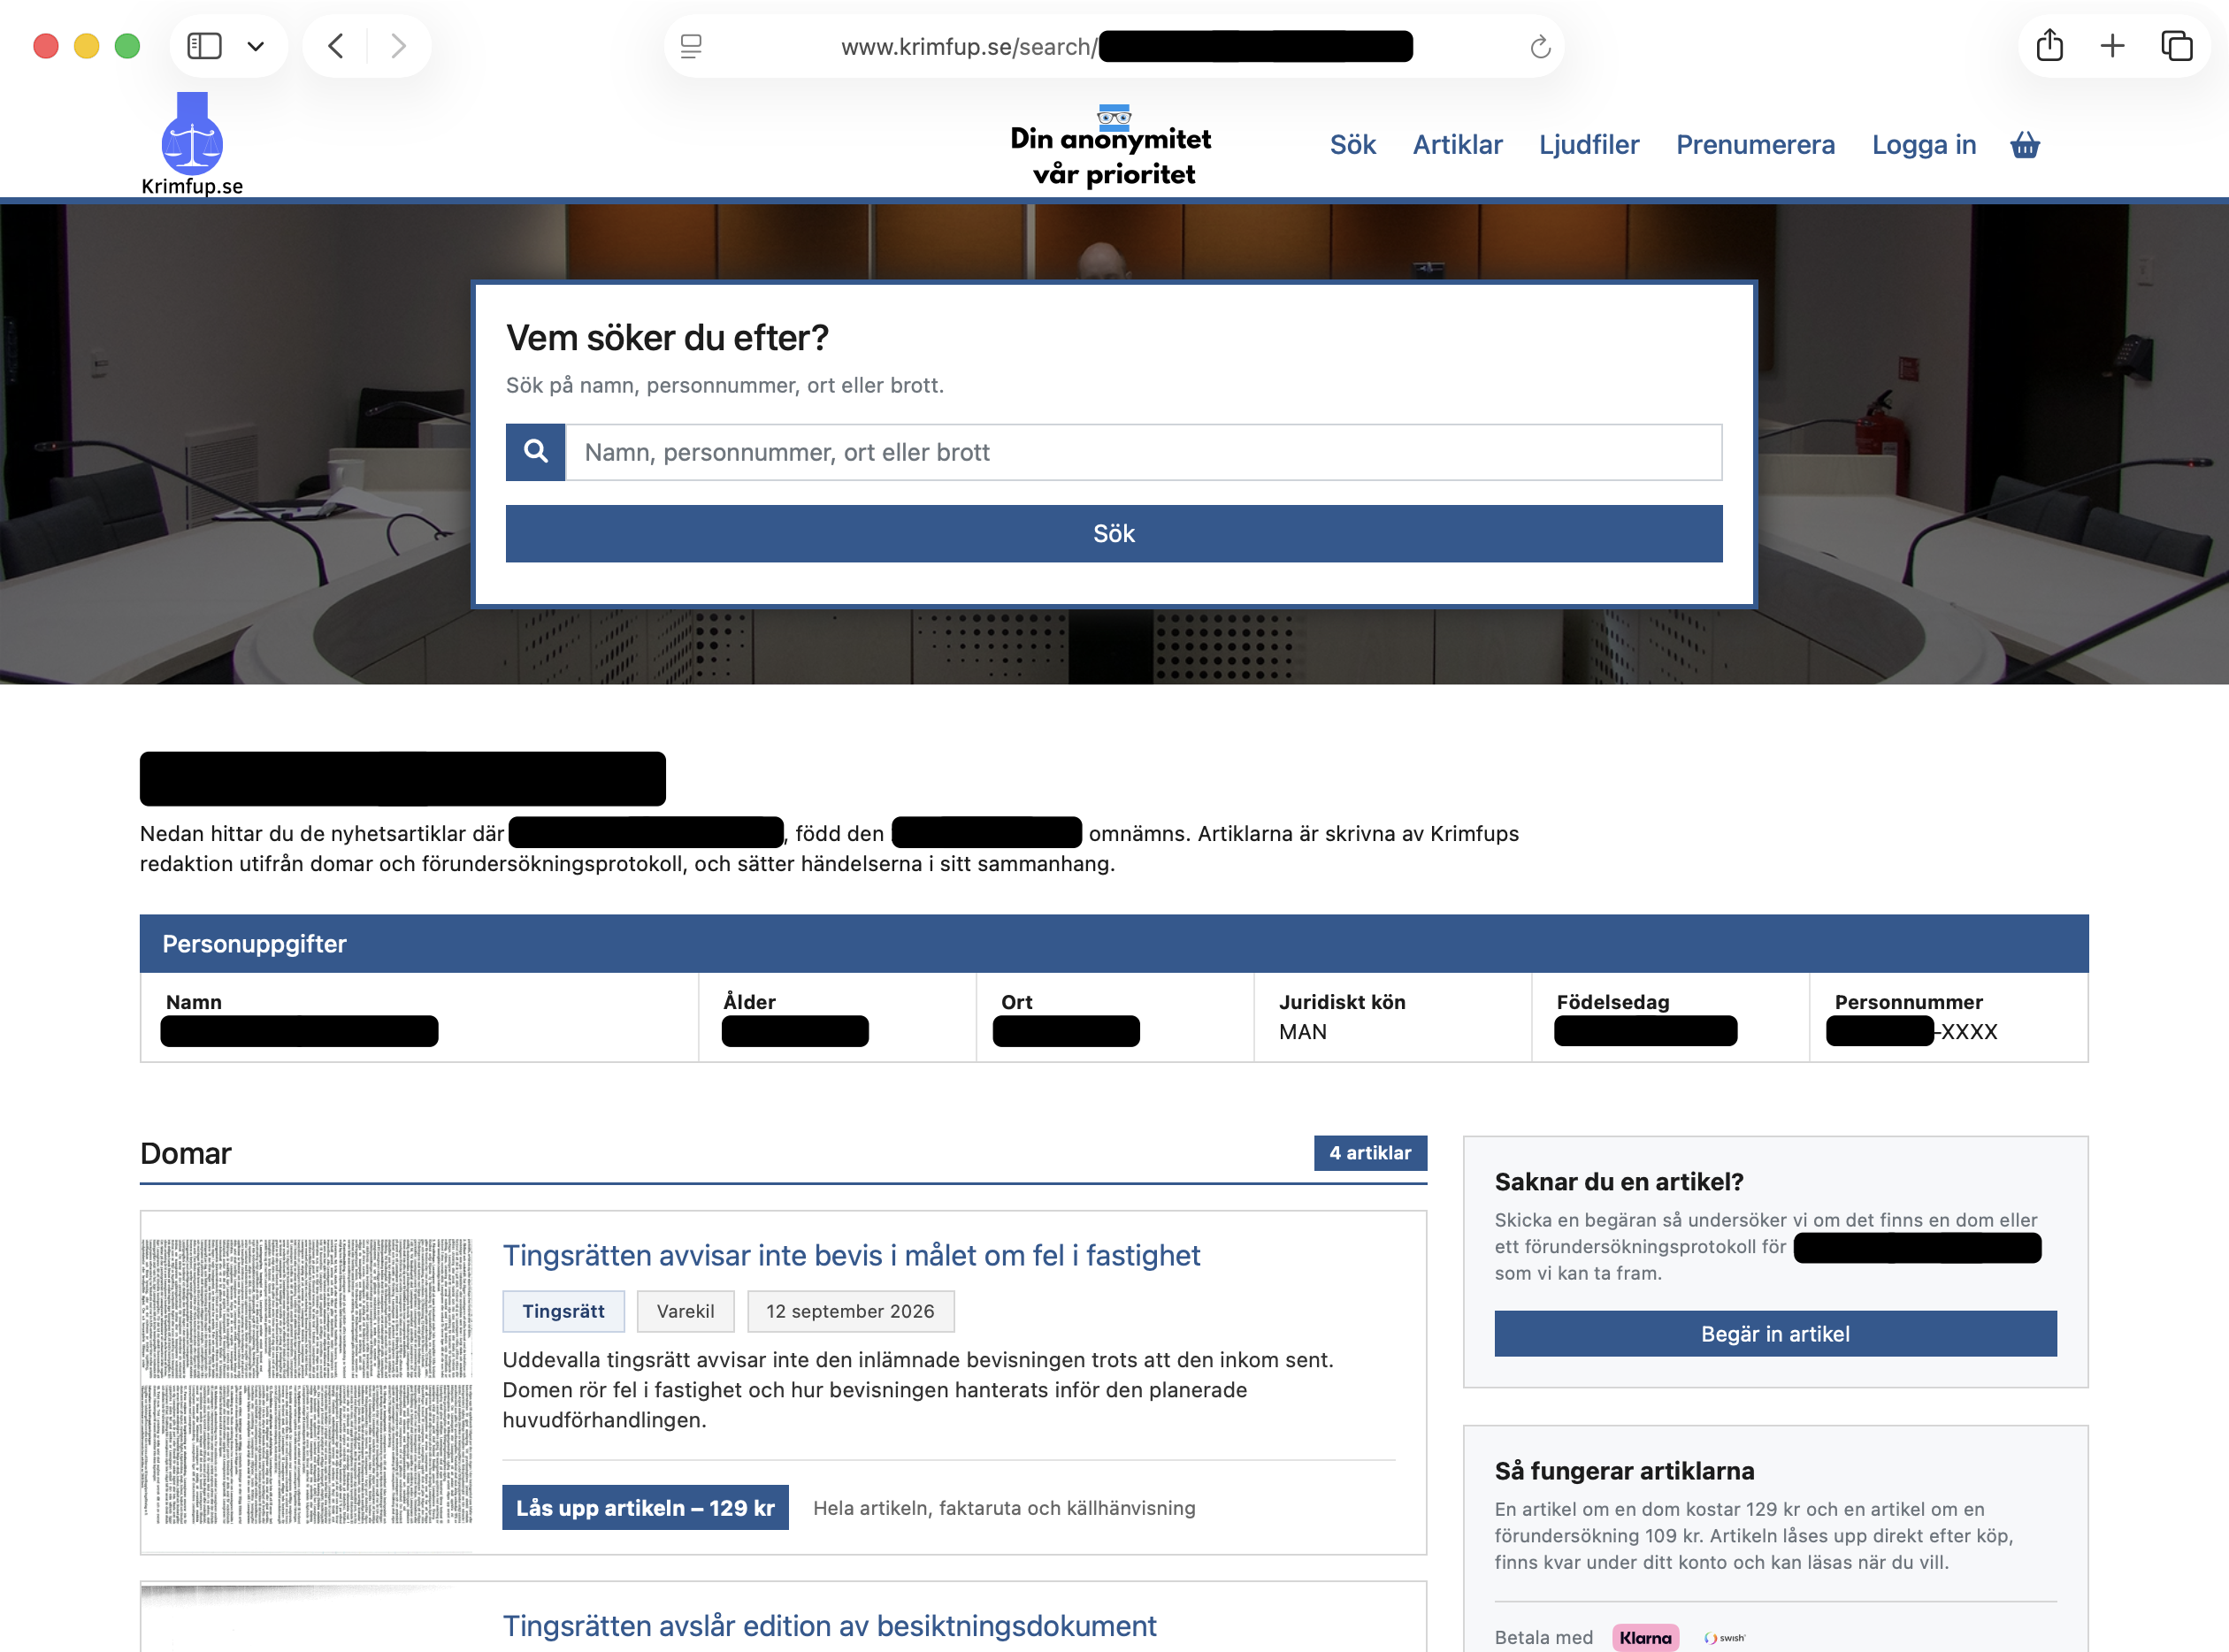Click the 12 september 2026 date tag
Viewport: 2229px width, 1652px height.
click(x=850, y=1311)
